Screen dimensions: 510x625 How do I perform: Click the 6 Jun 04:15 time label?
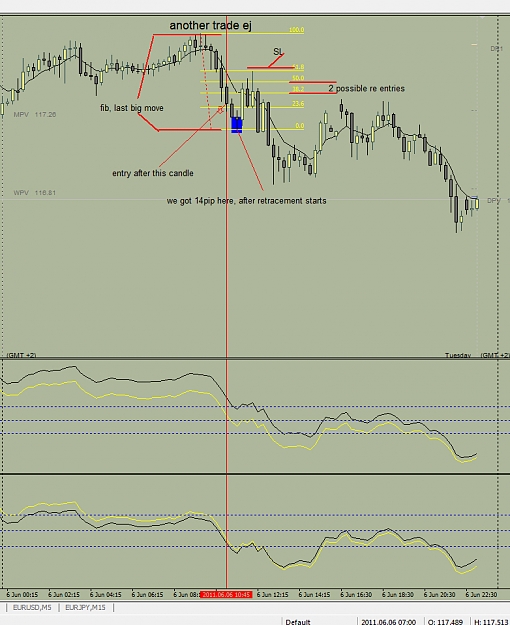coord(106,595)
